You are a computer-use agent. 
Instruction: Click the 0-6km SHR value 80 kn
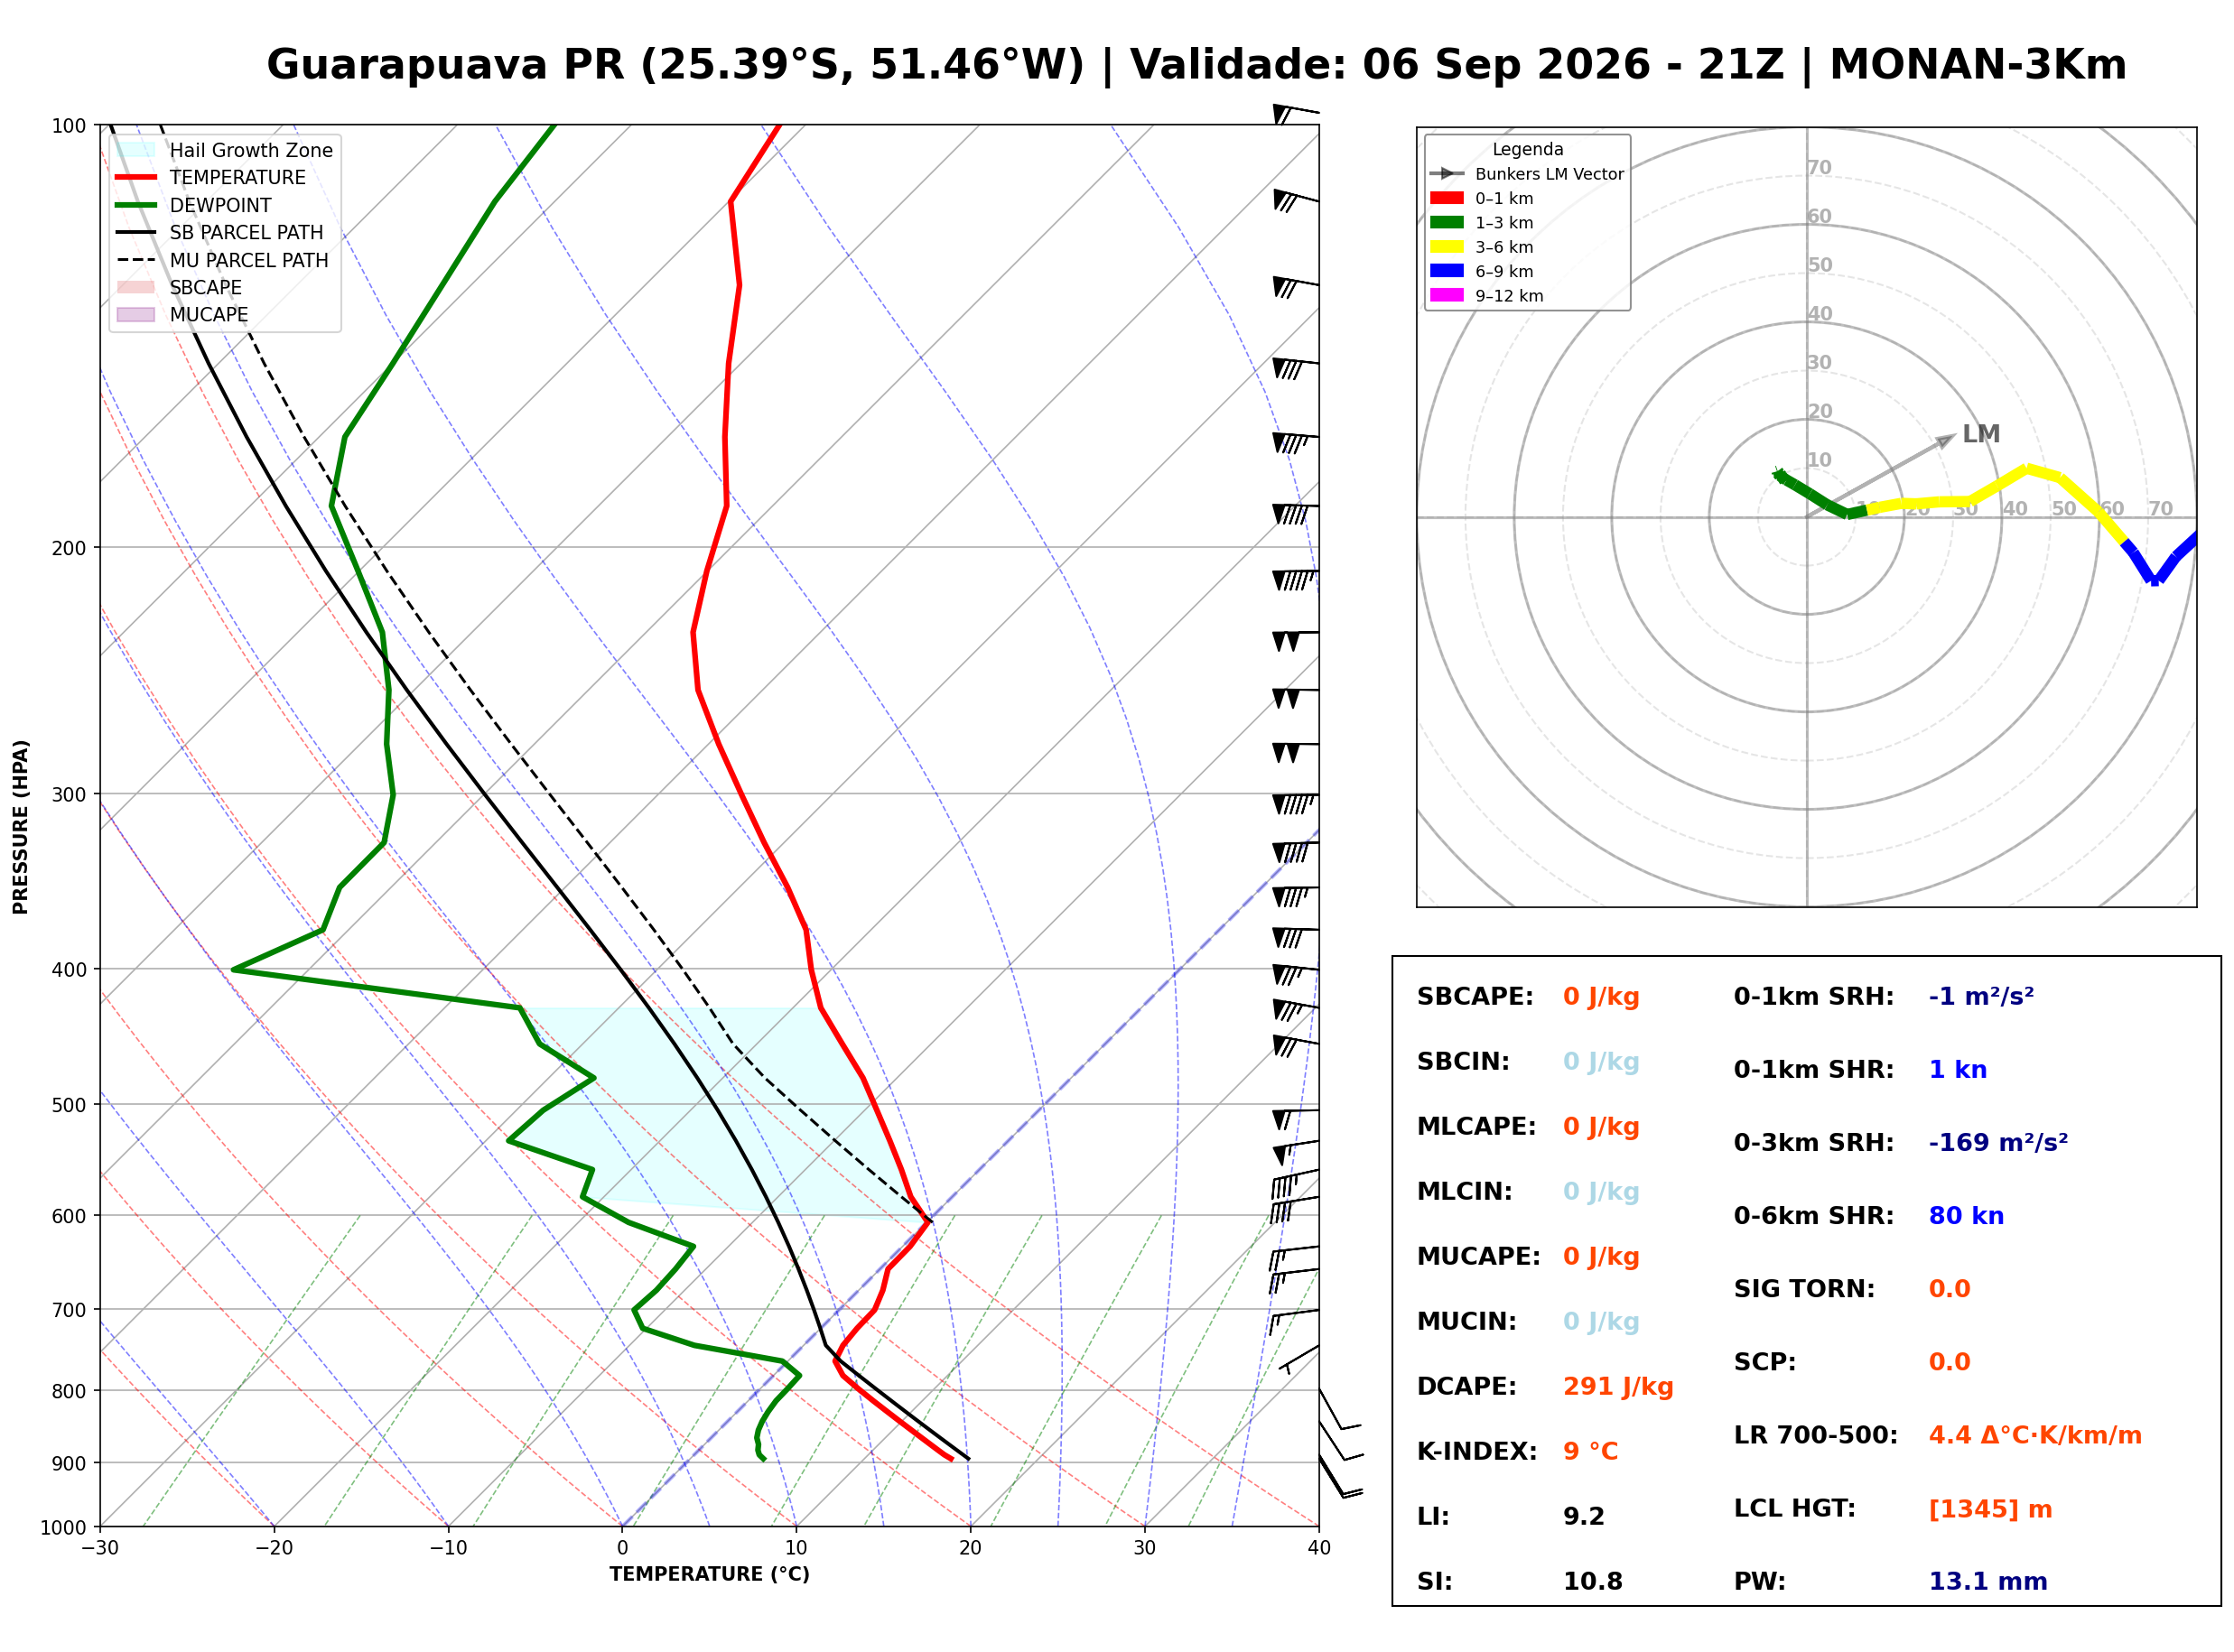(1966, 1215)
